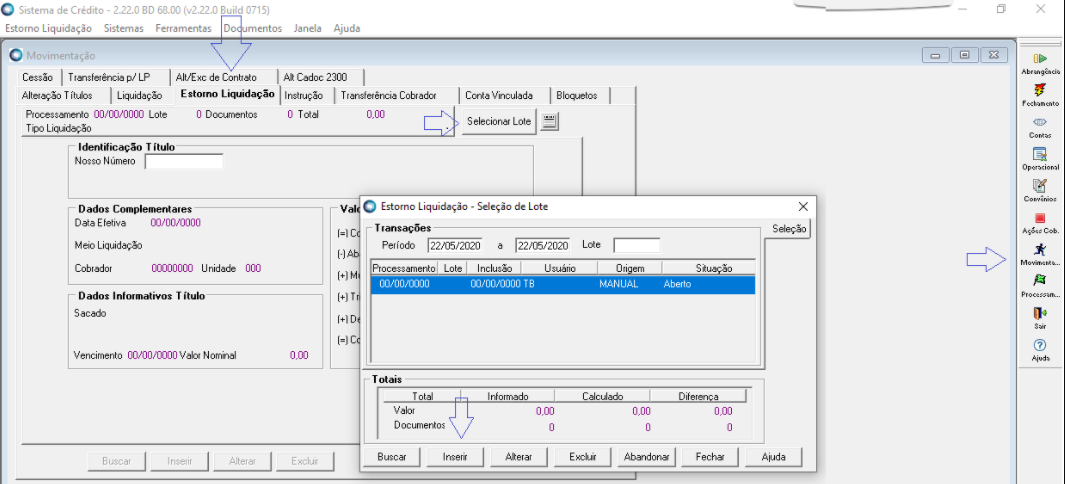
Task: Minimize the Movimentação inner window
Action: pyautogui.click(x=935, y=56)
